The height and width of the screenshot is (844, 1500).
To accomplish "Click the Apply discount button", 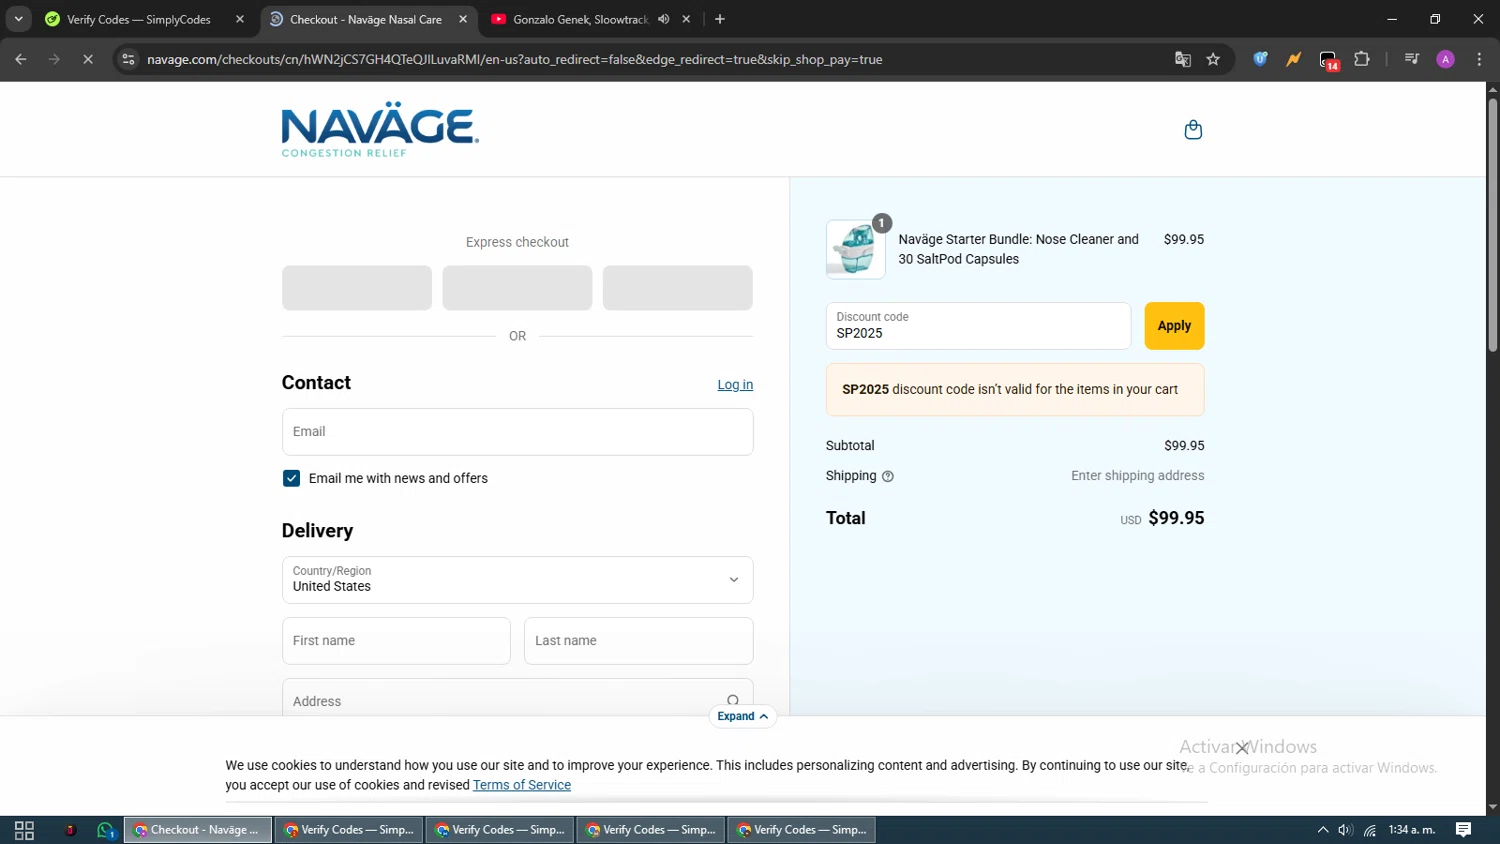I will 1174,326.
